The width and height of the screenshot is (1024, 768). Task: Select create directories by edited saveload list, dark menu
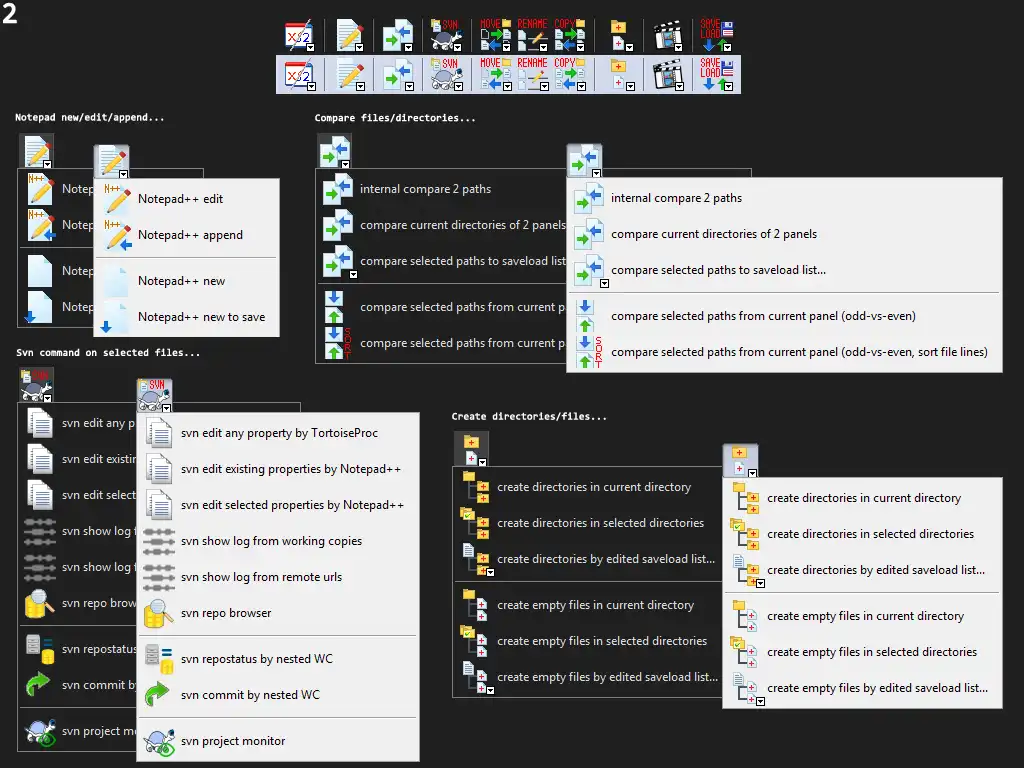click(x=588, y=558)
